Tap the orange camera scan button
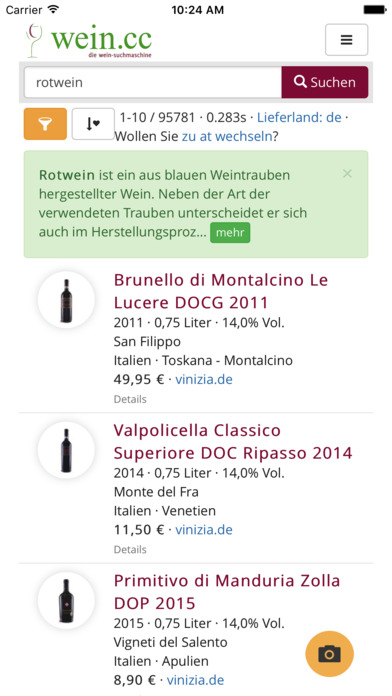The image size is (392, 696). click(329, 654)
